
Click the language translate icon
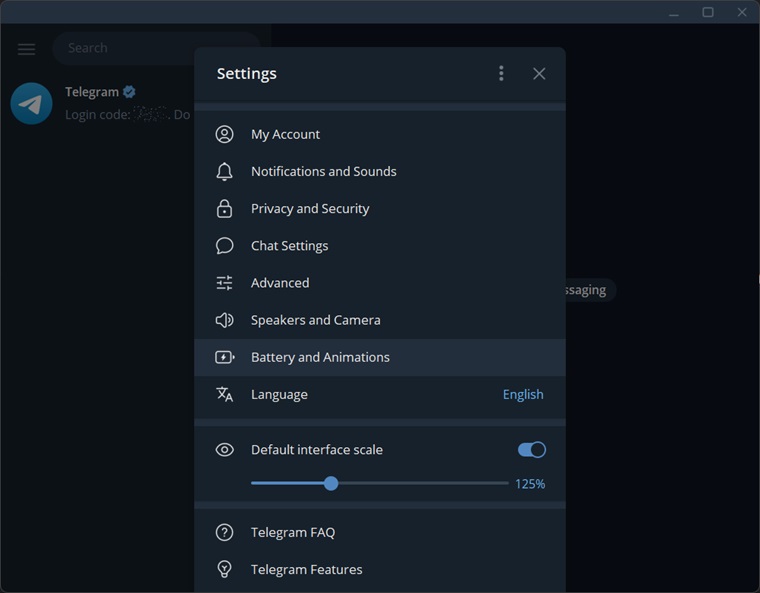click(224, 394)
